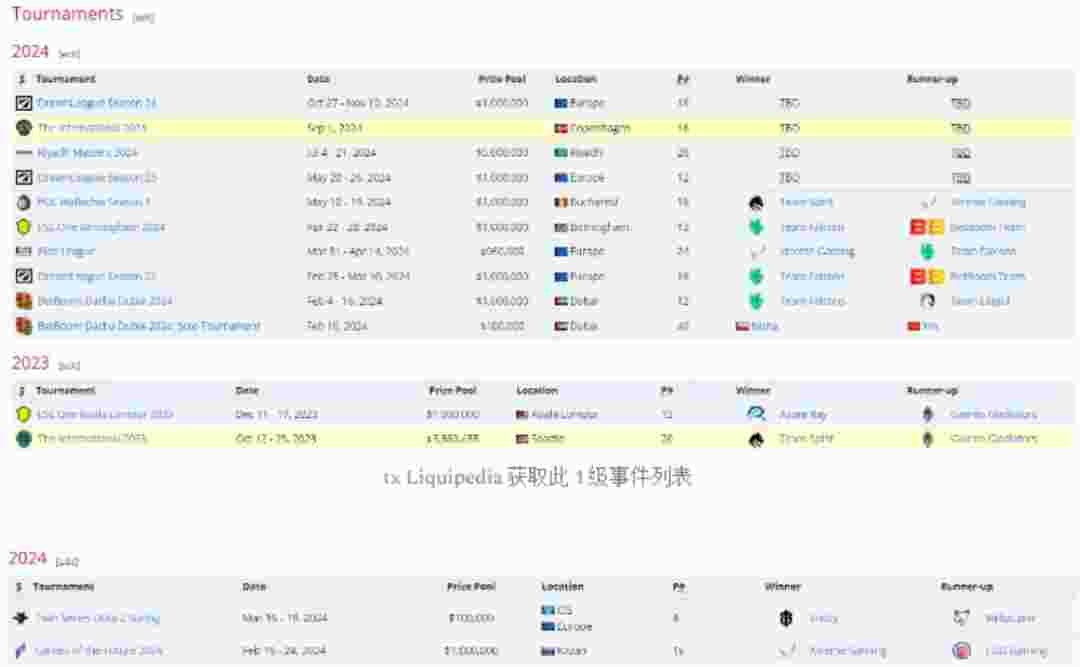Open the PGL Wallachia Season 1 link
Viewport: 1080px width, 667px height.
click(x=94, y=203)
